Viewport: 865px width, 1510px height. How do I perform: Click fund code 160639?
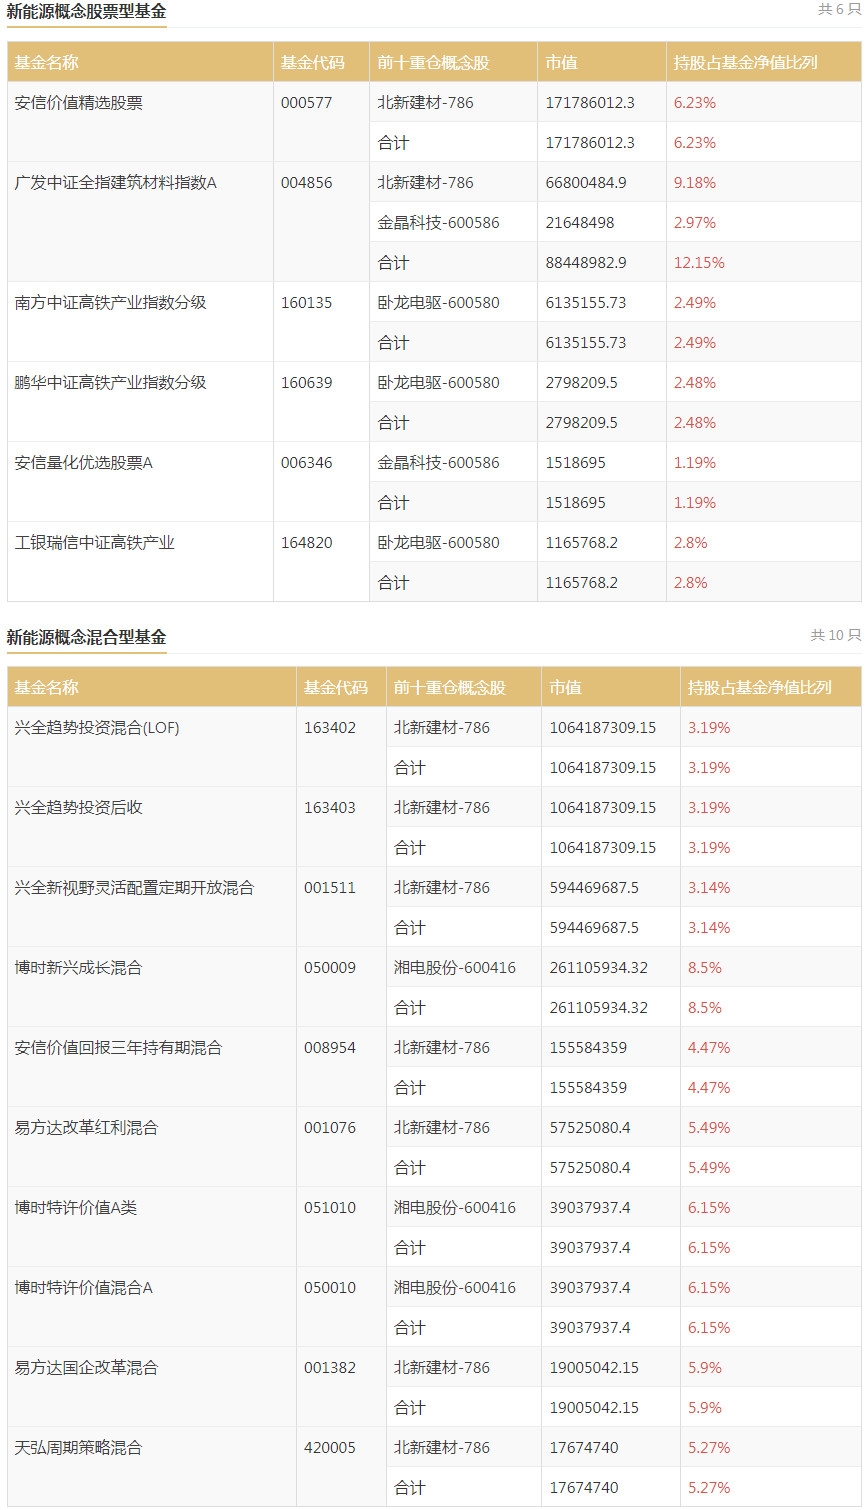pos(306,382)
